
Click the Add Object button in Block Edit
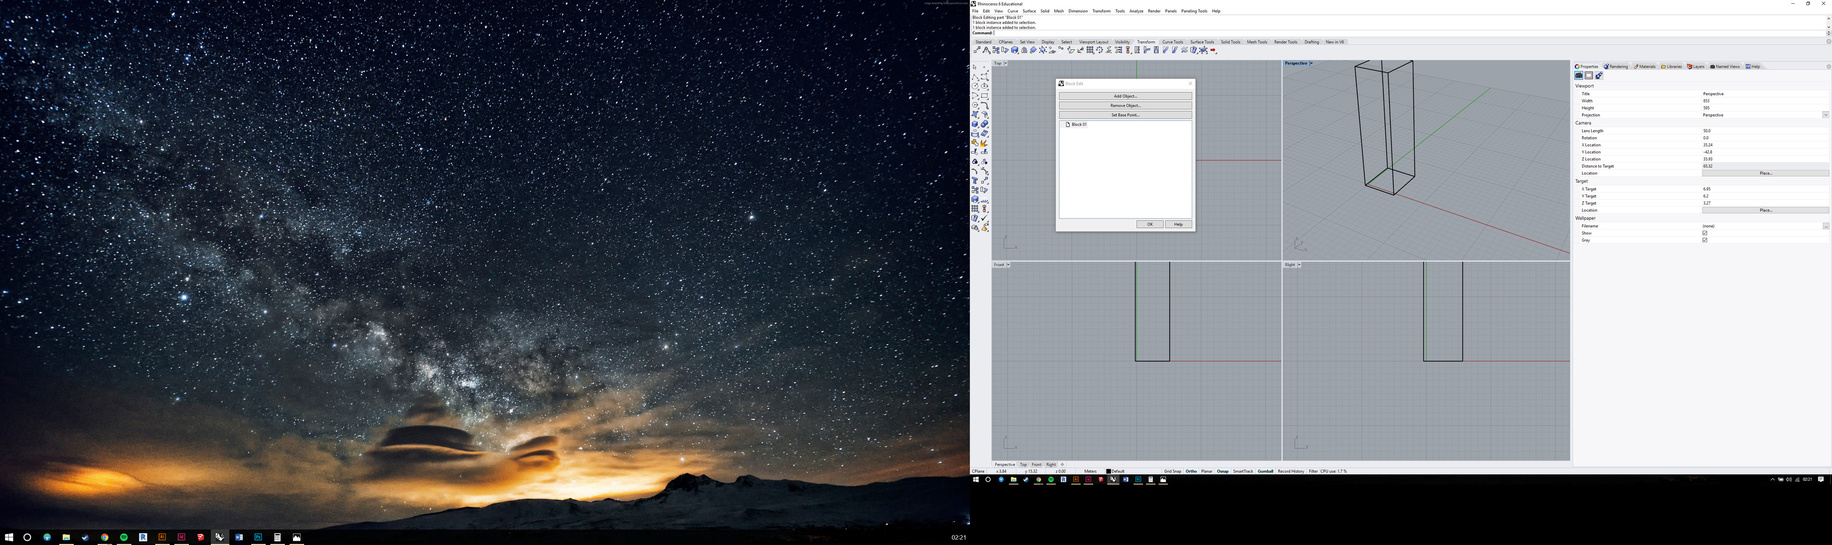(1125, 96)
